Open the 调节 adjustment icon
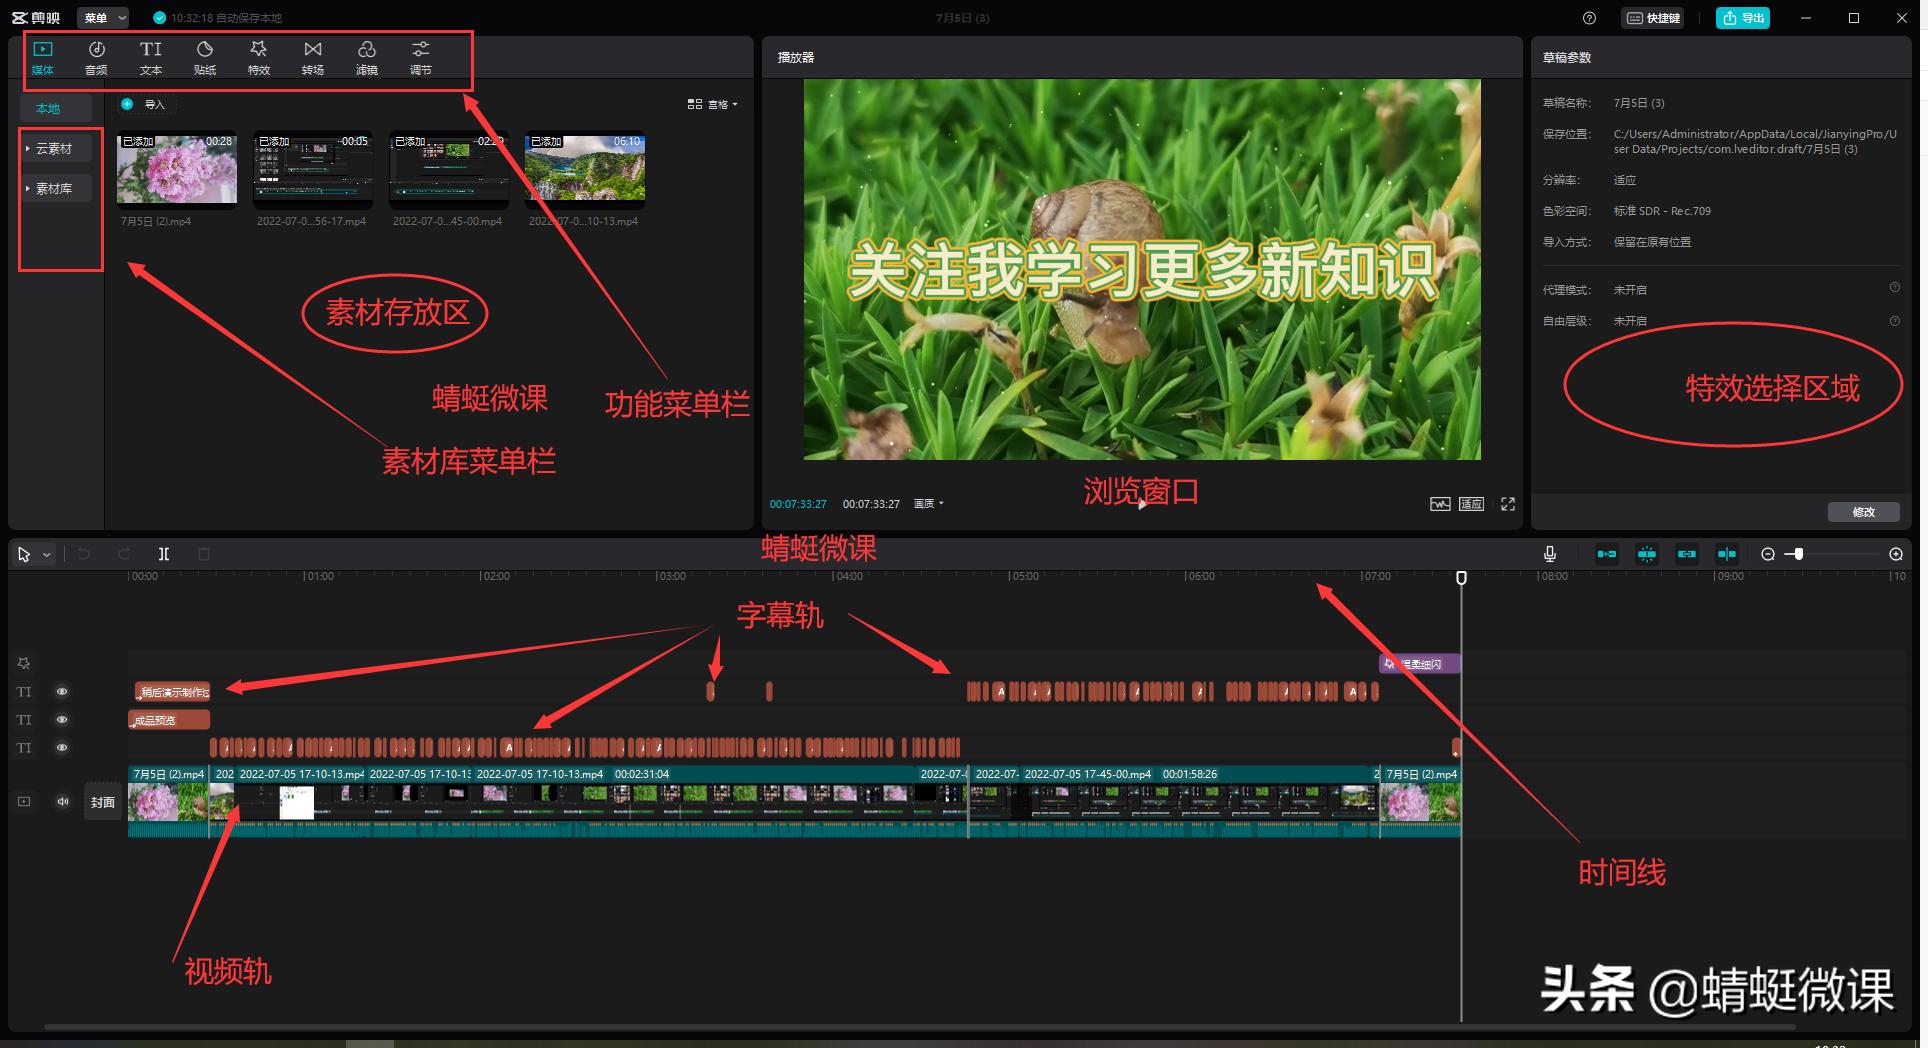 [x=419, y=55]
